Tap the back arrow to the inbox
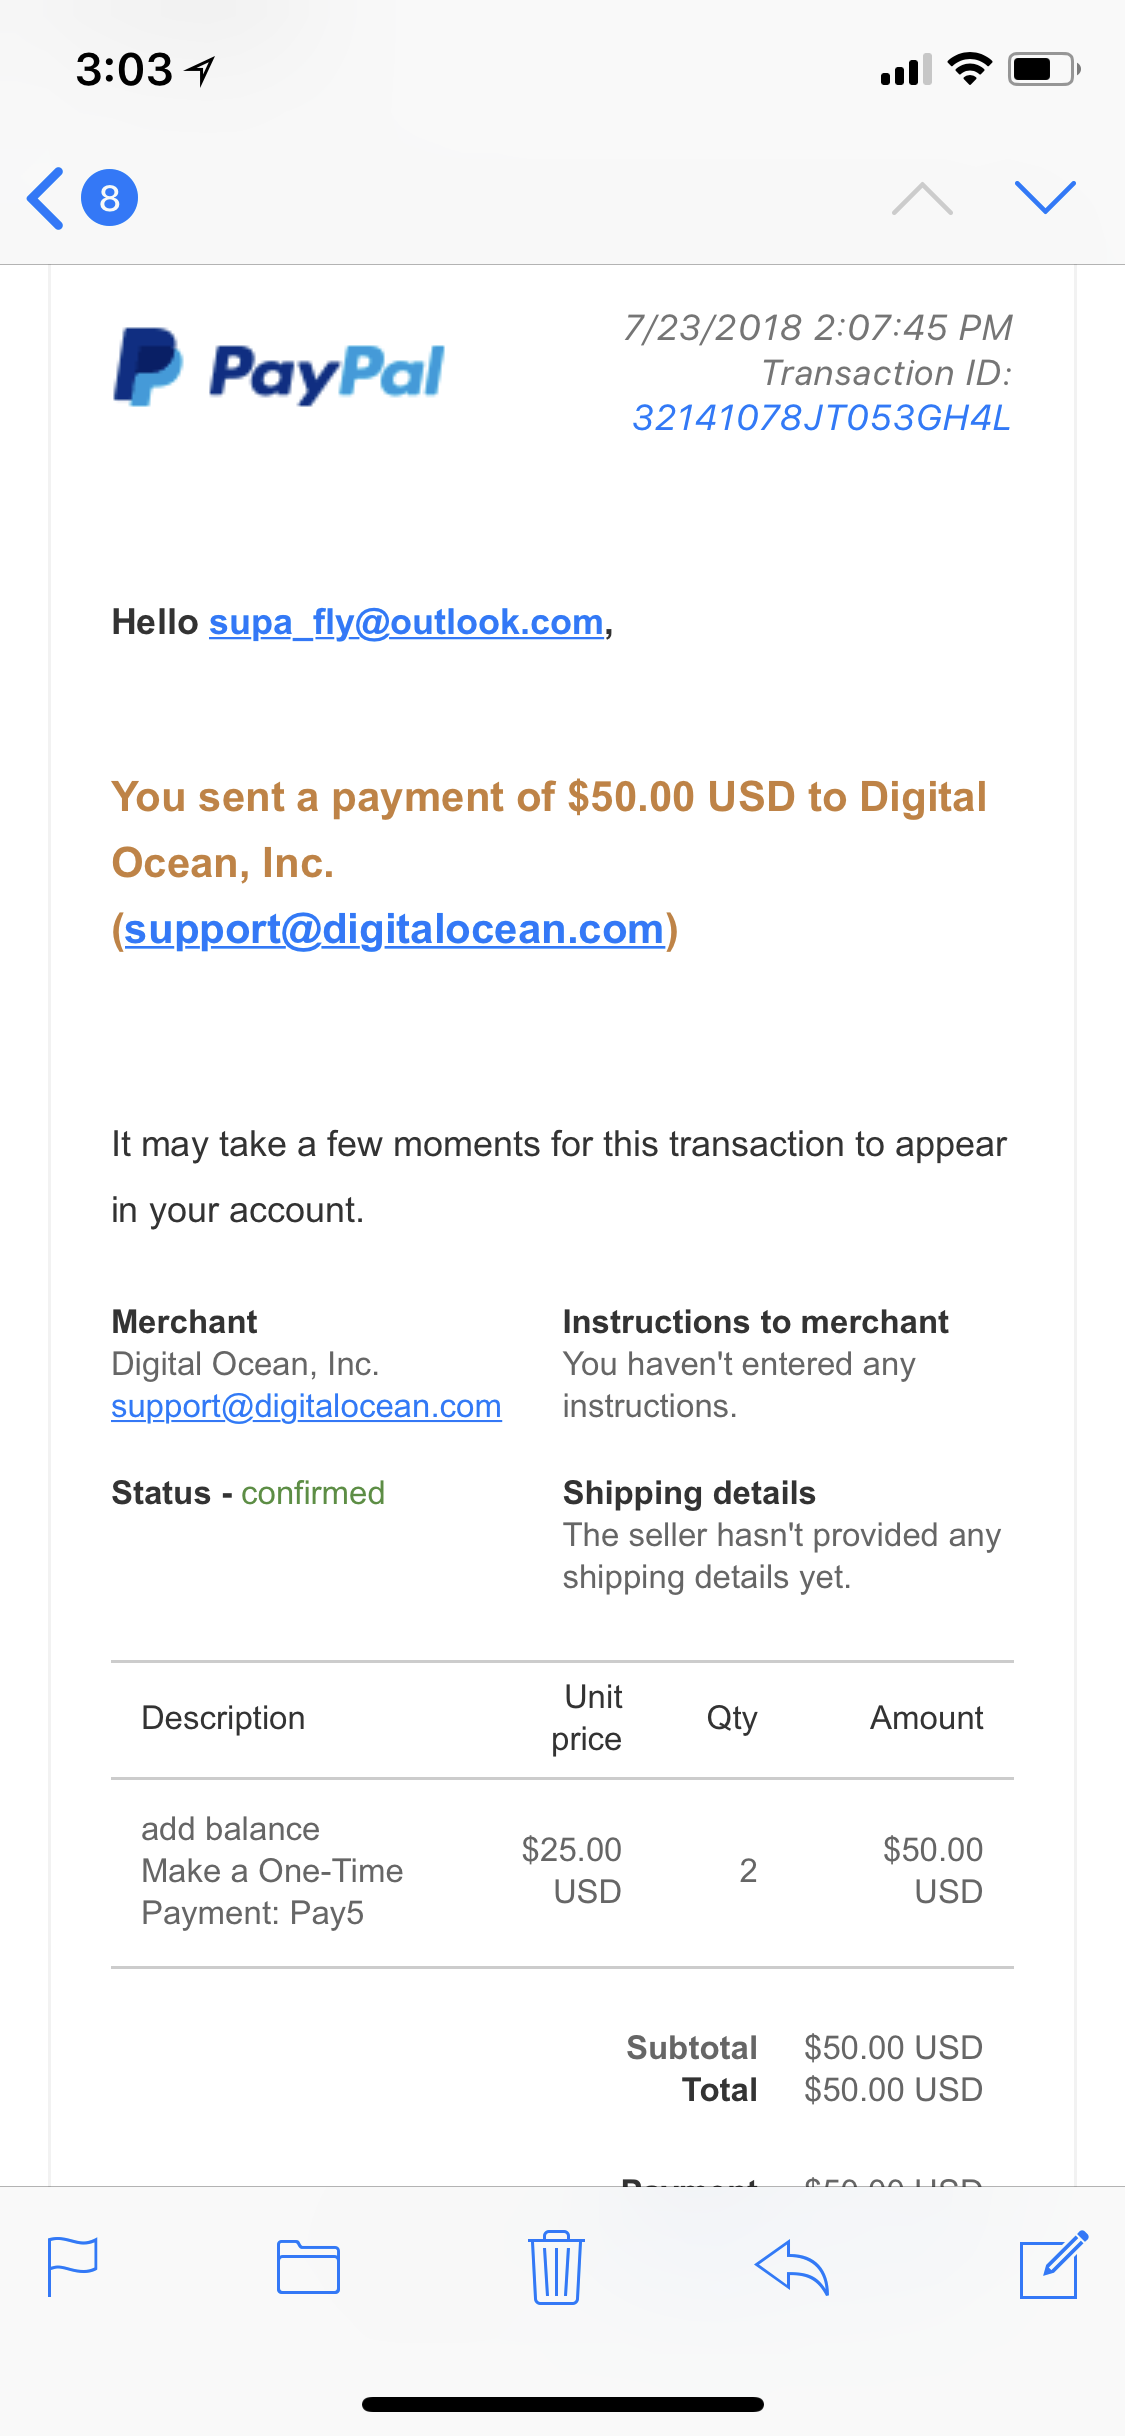 click(46, 198)
